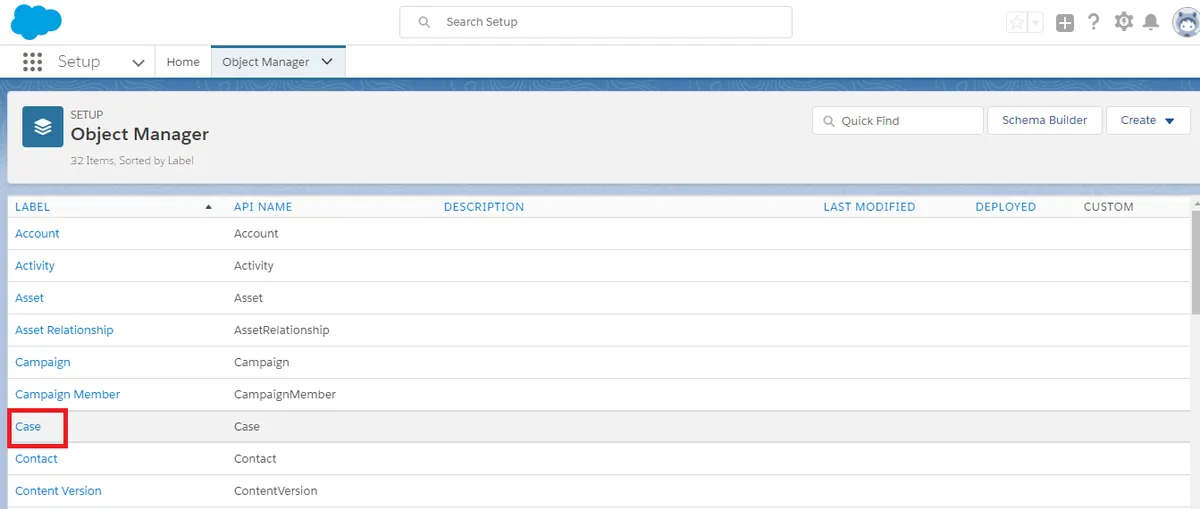The width and height of the screenshot is (1200, 509).
Task: Open the App Launcher dots grid
Action: (32, 62)
